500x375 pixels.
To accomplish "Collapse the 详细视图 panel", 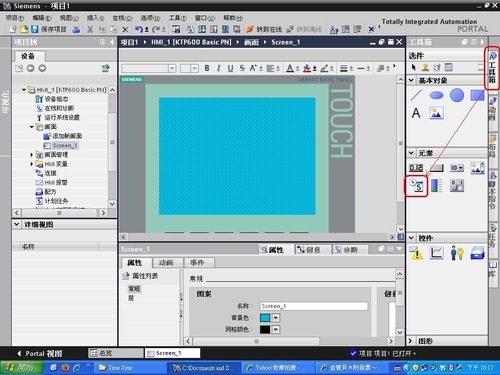I will tap(17, 224).
